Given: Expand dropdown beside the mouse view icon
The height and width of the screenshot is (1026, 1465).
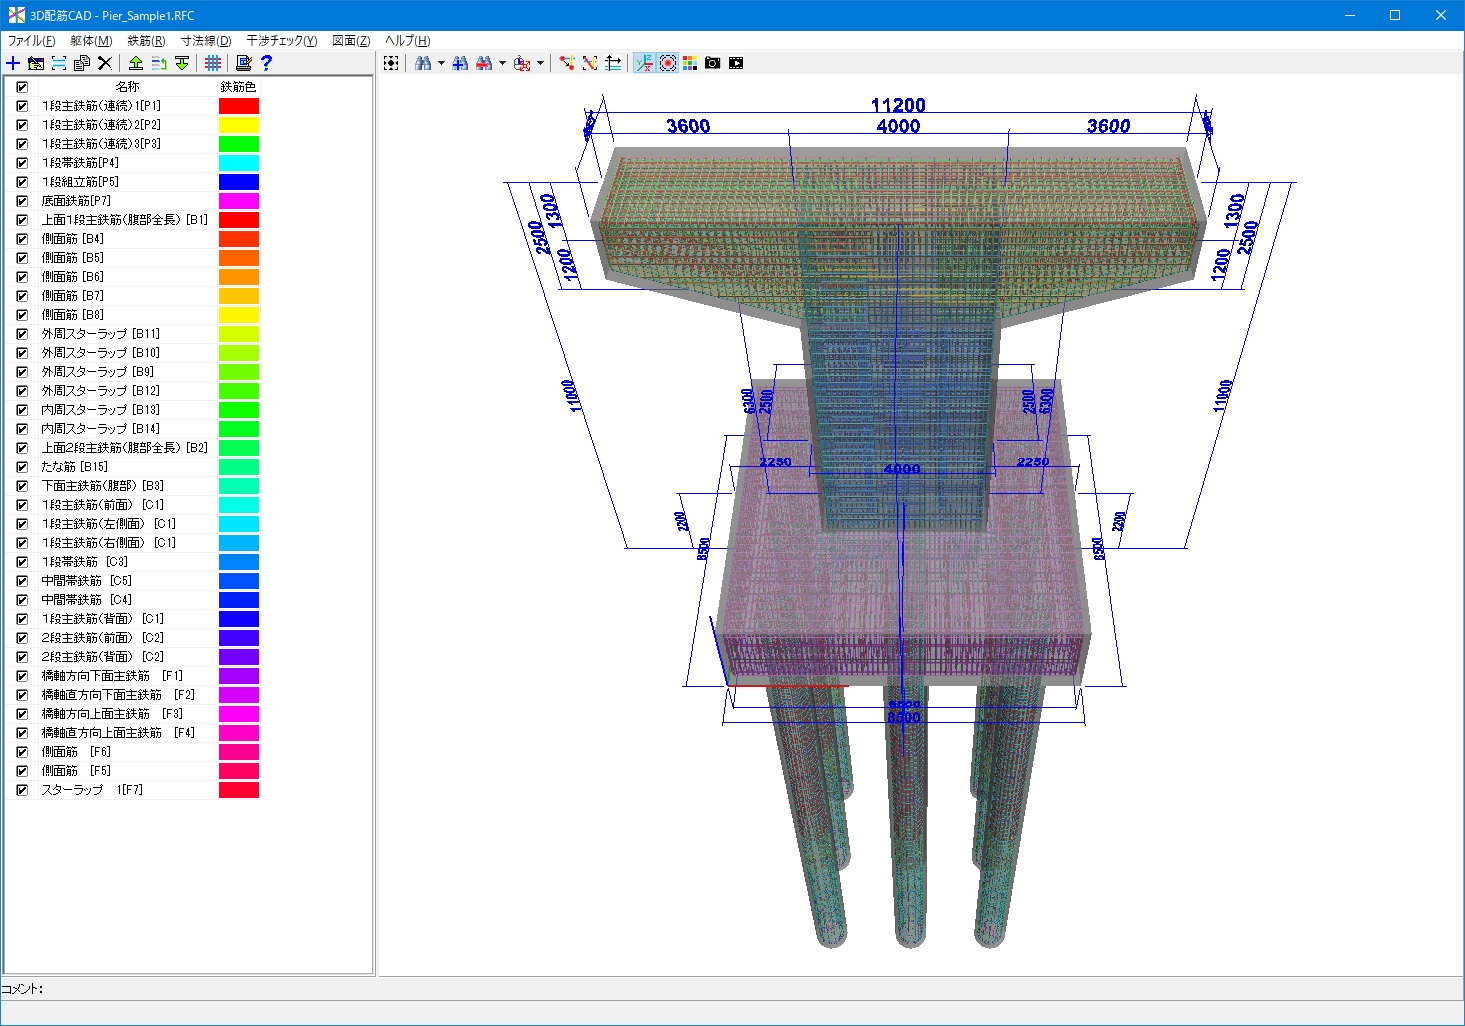Looking at the screenshot, I should coord(541,63).
